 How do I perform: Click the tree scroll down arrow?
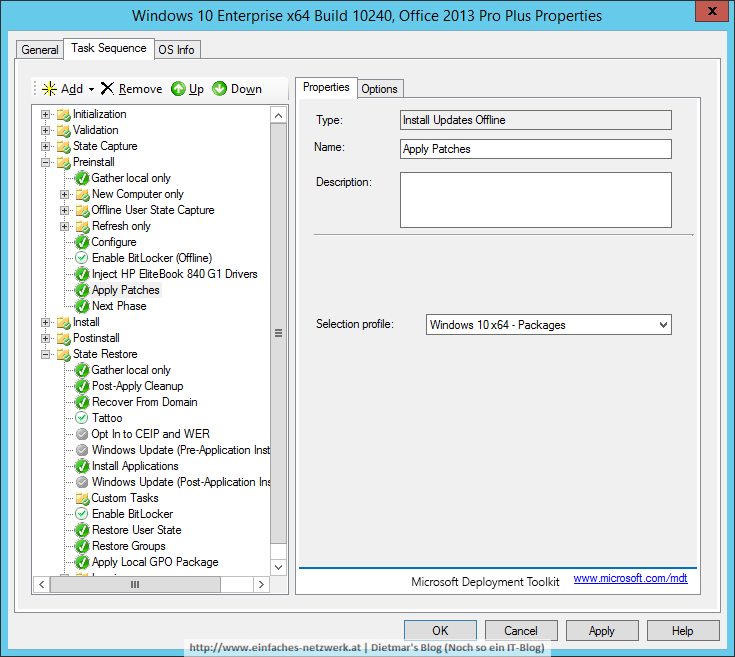278,567
